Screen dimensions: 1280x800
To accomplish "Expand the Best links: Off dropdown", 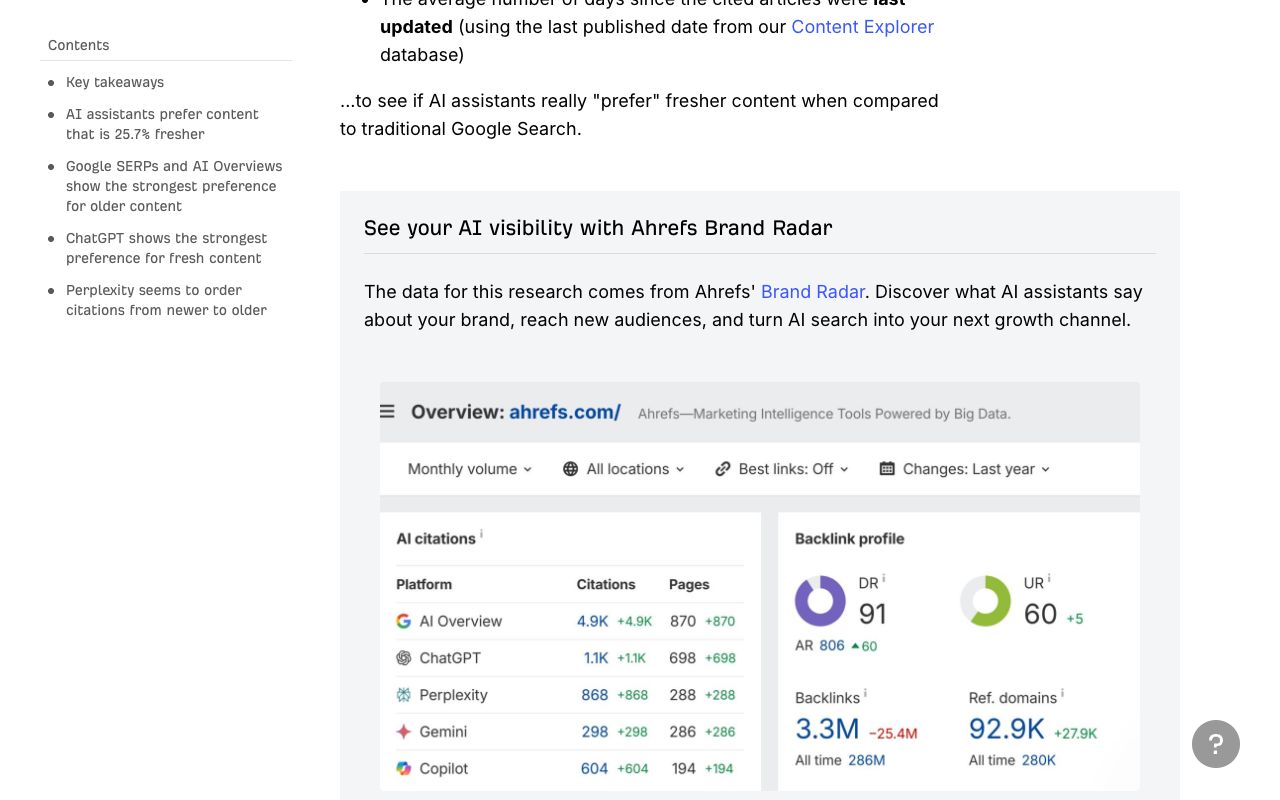I will pos(782,469).
